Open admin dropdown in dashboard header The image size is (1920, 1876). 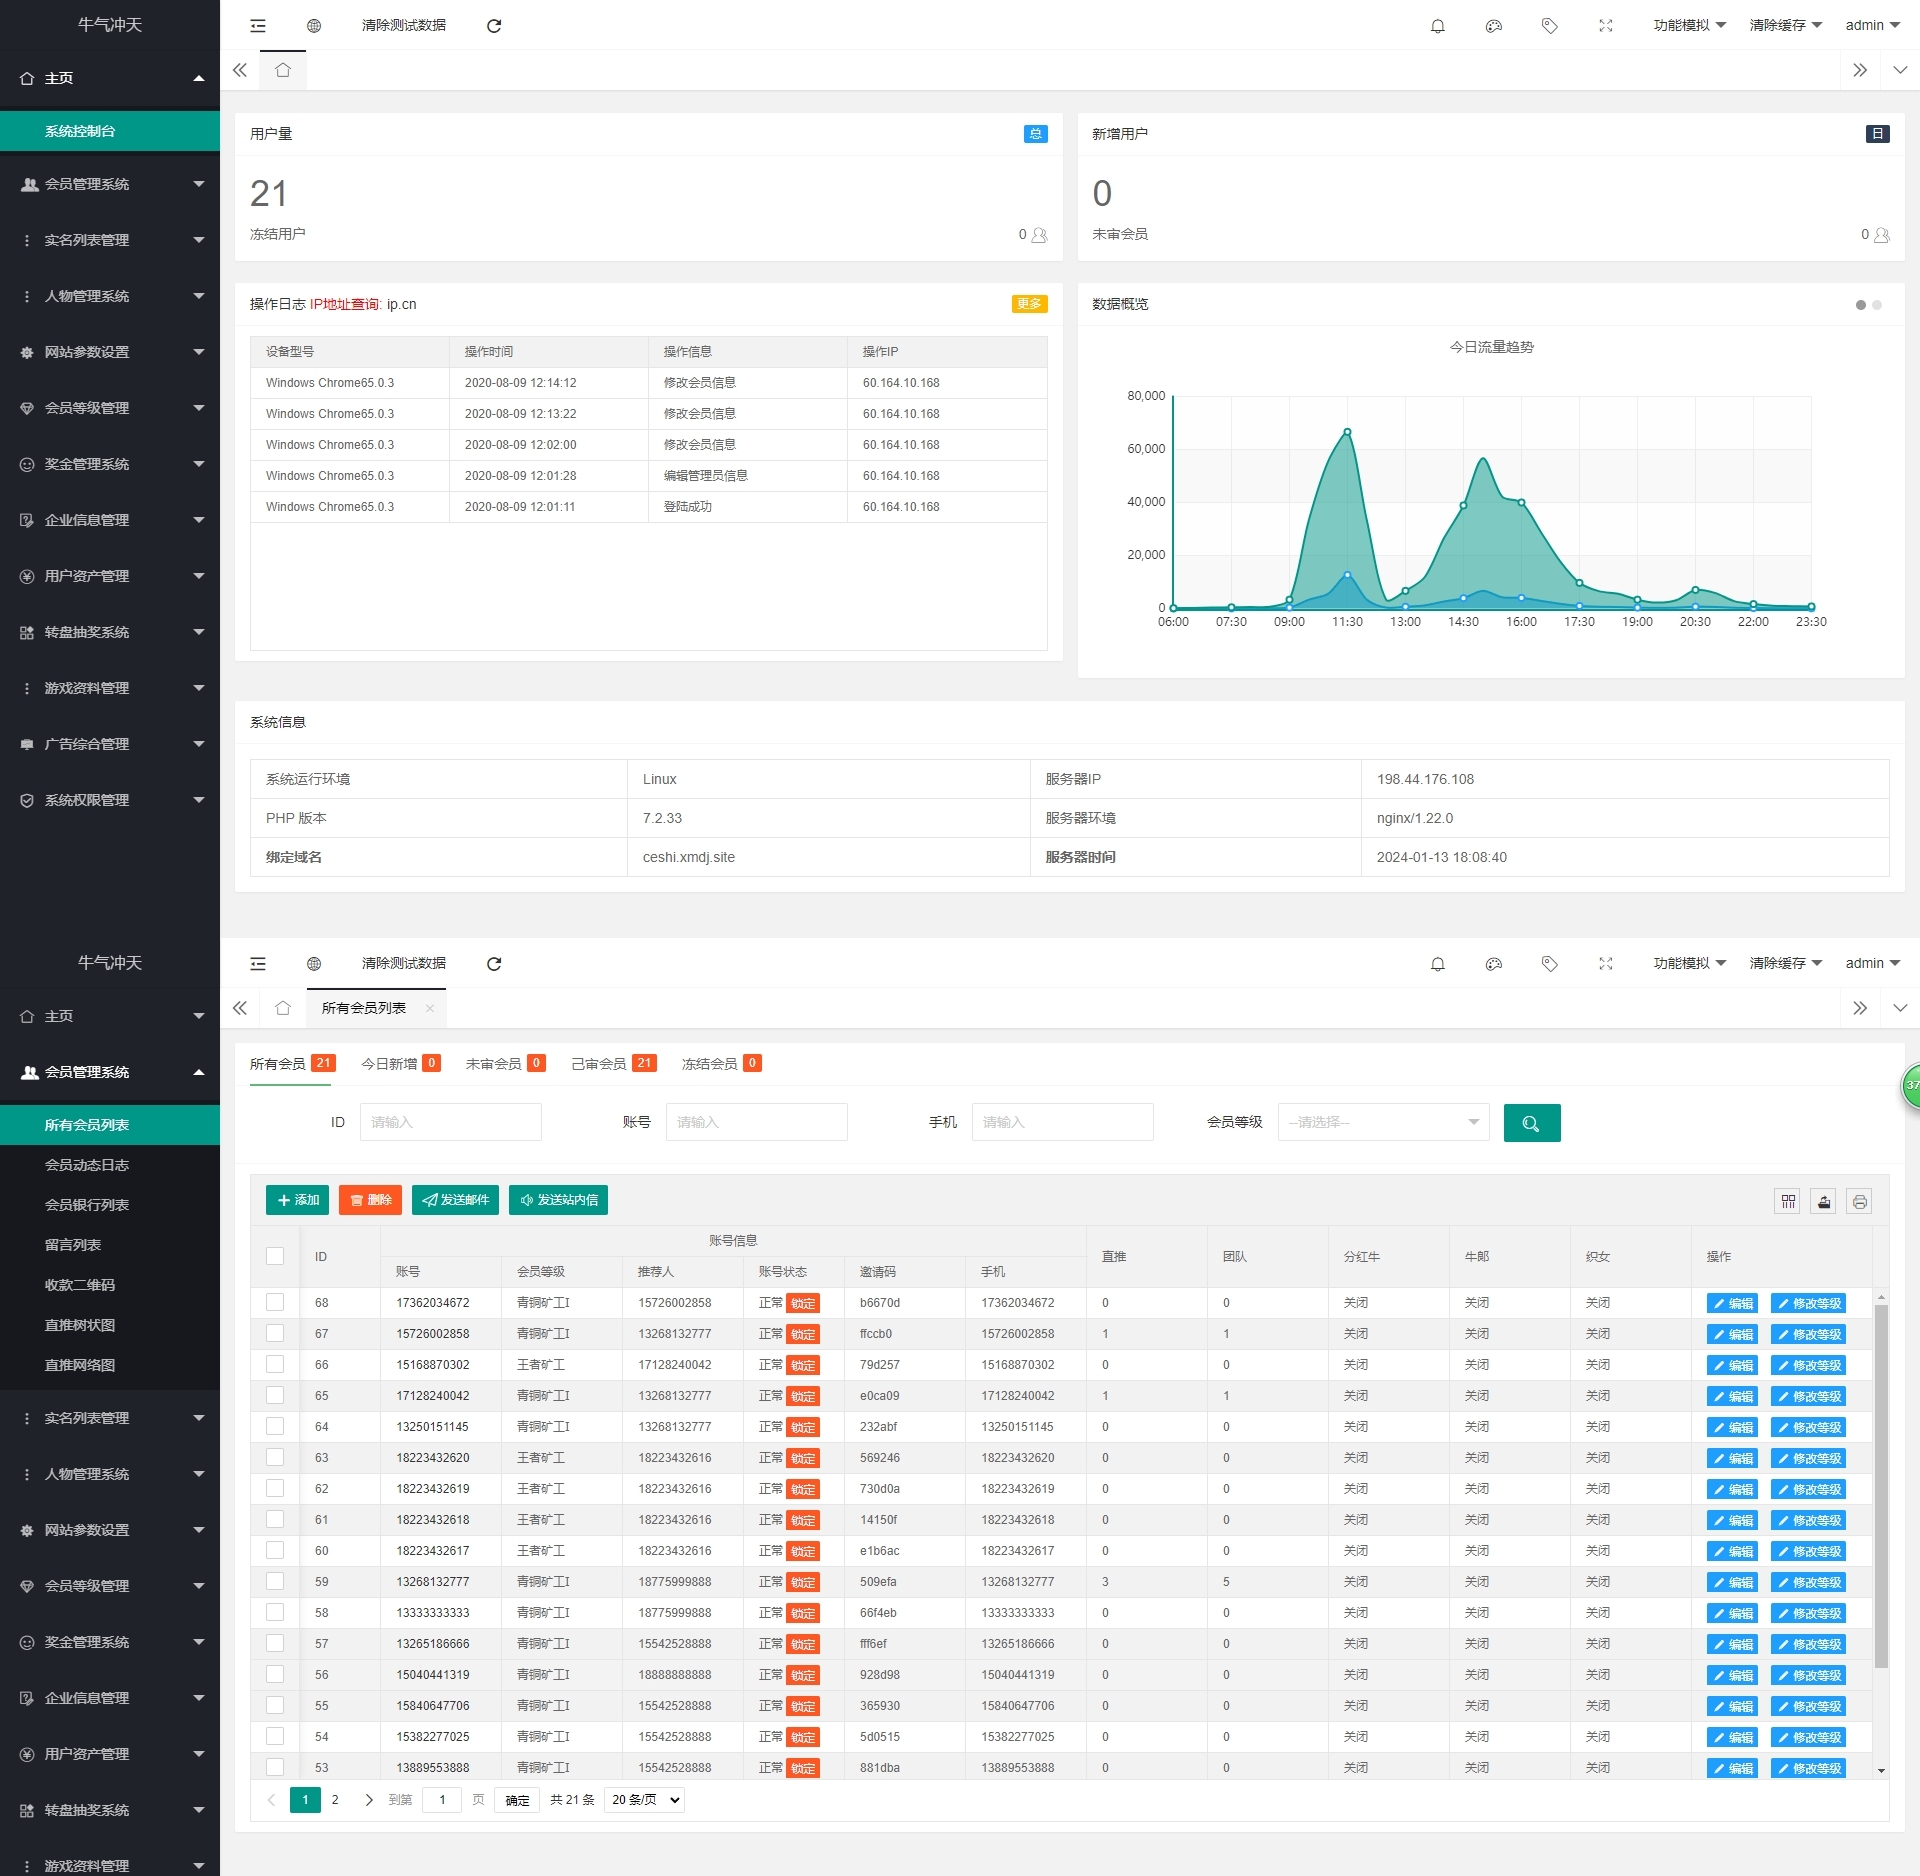coord(1873,25)
